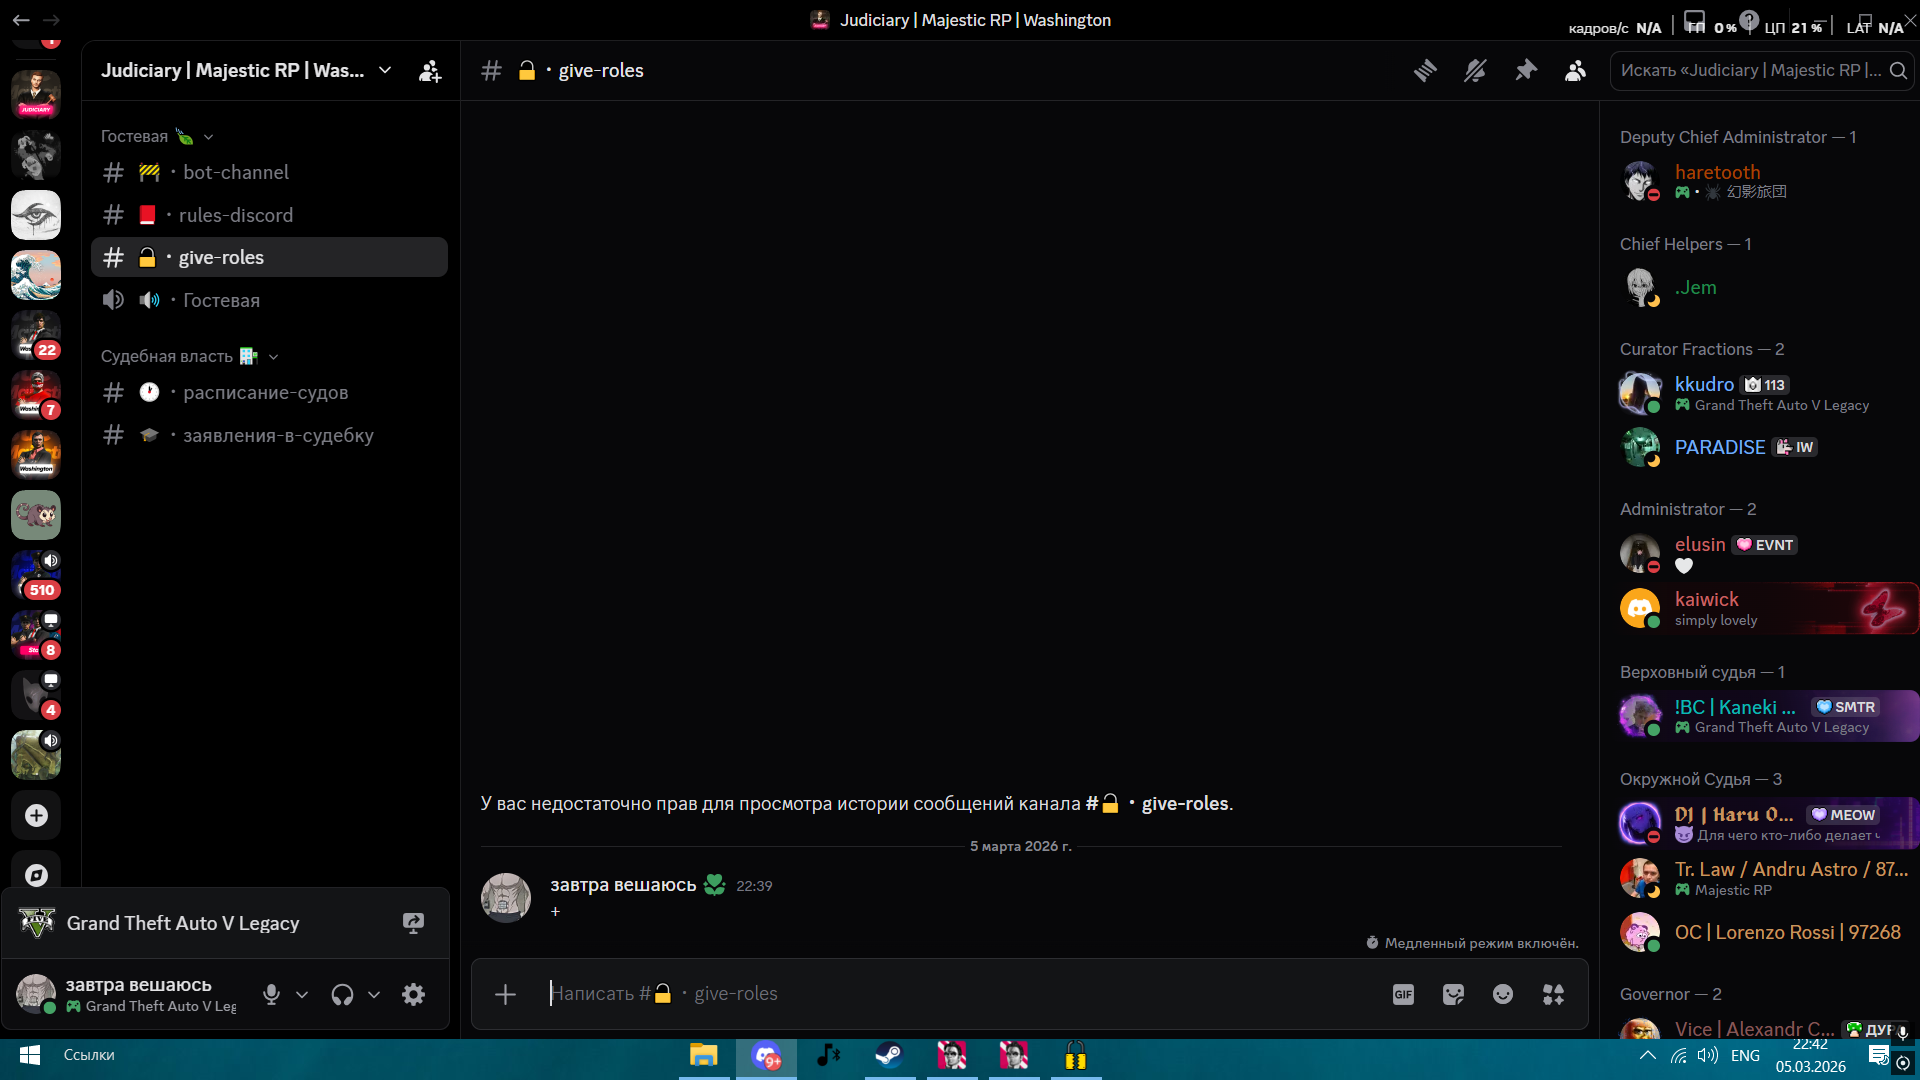Open the emoji picker
The width and height of the screenshot is (1920, 1080).
pos(1503,994)
